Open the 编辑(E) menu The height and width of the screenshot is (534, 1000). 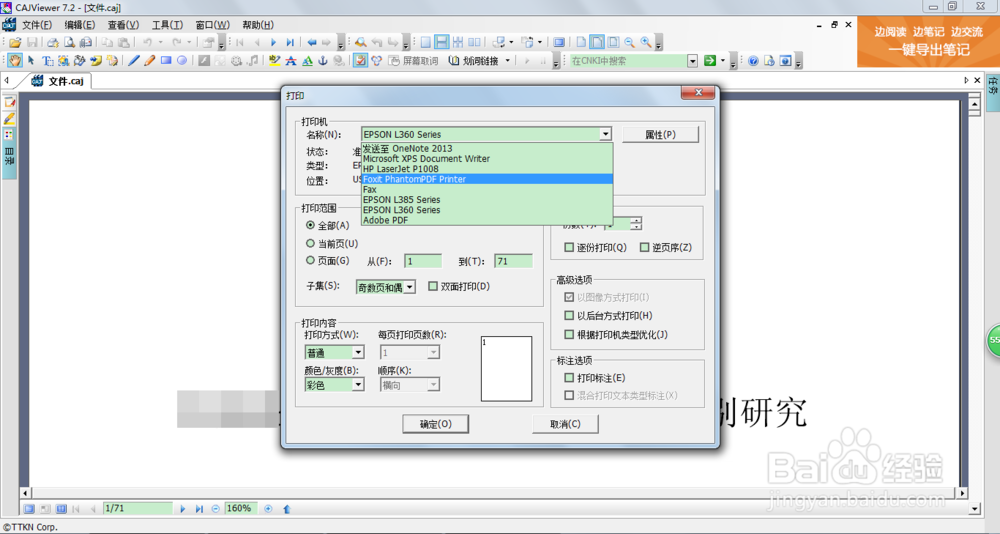(x=80, y=25)
